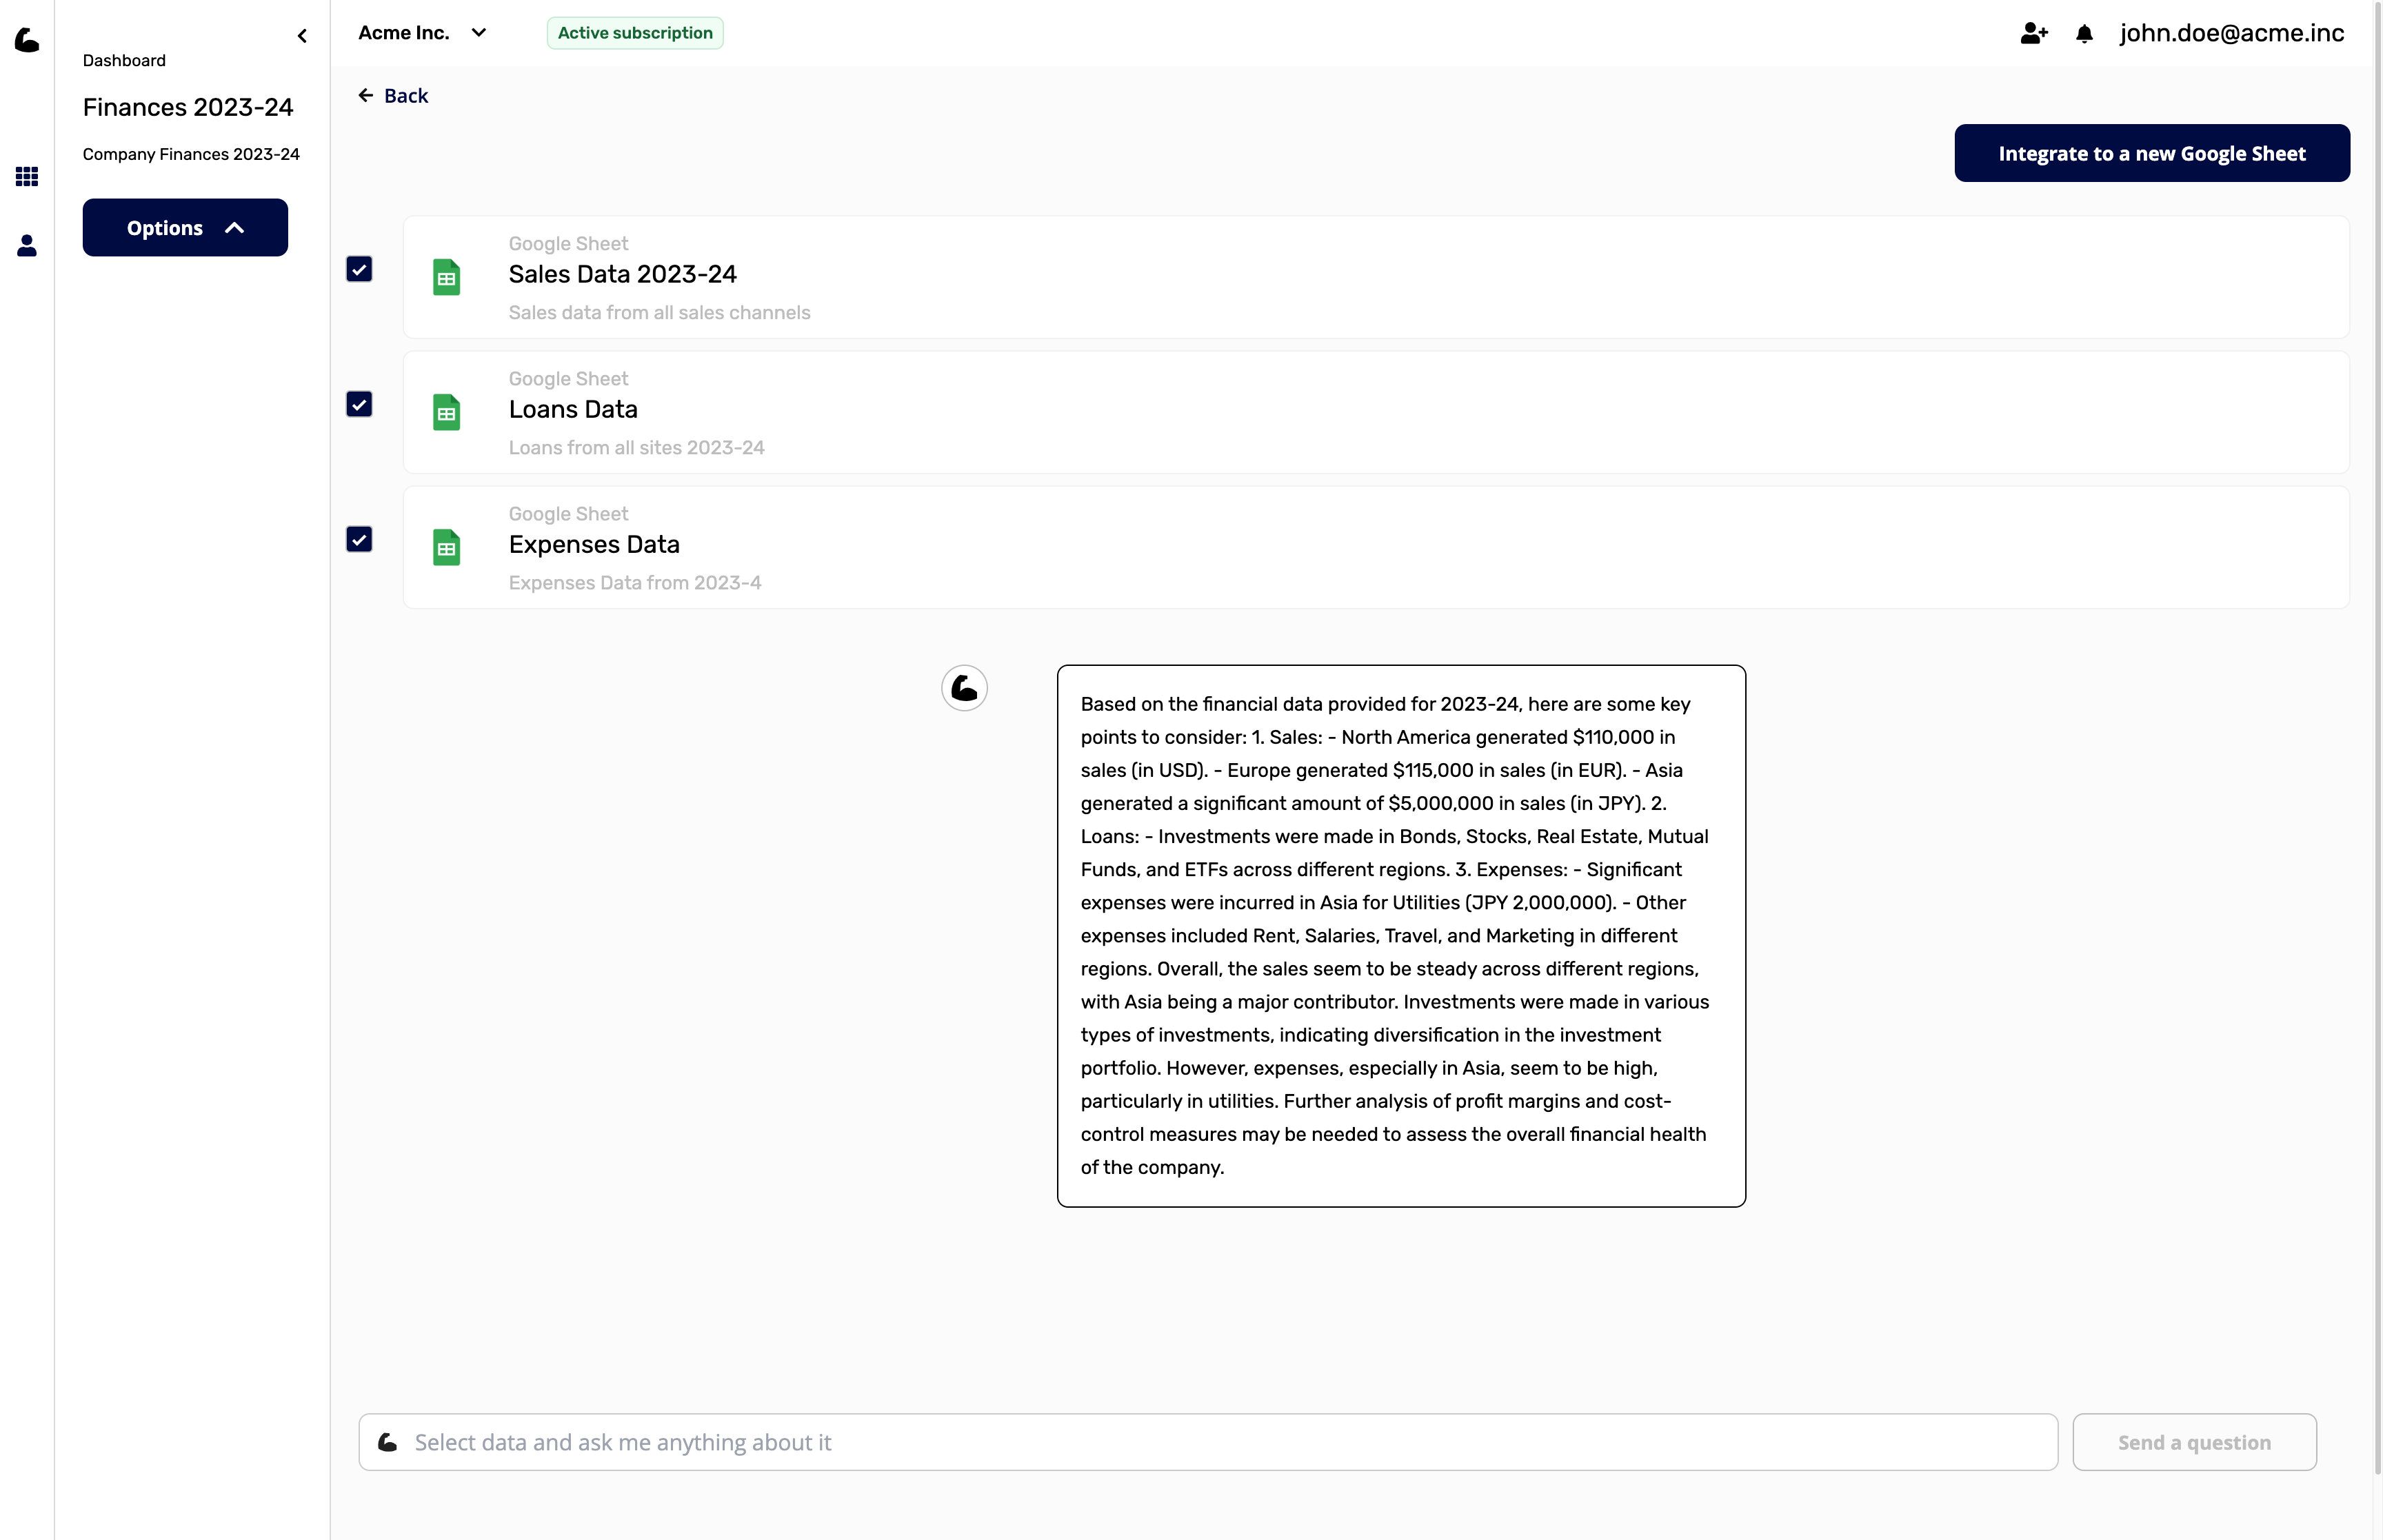Viewport: 2383px width, 1540px height.
Task: Click the Expenses Data Google Sheet icon
Action: (446, 547)
